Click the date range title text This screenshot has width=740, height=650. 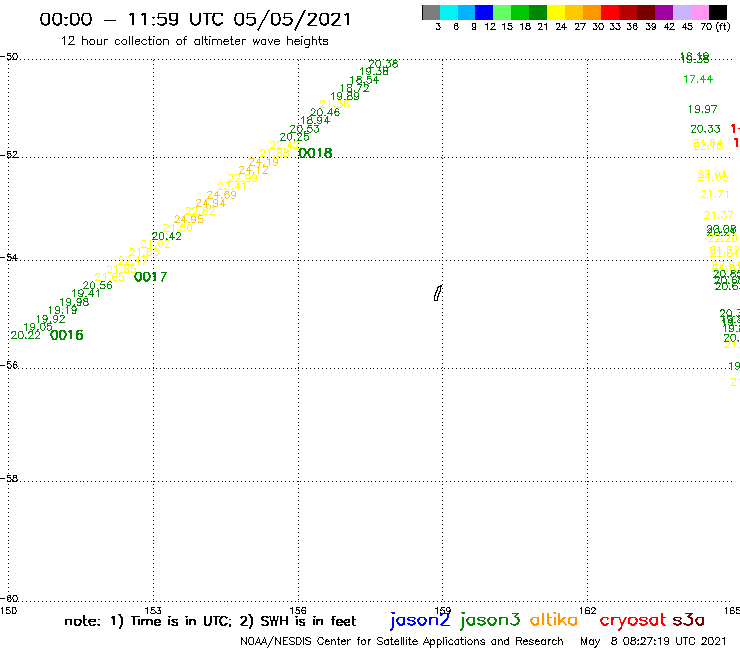click(195, 20)
